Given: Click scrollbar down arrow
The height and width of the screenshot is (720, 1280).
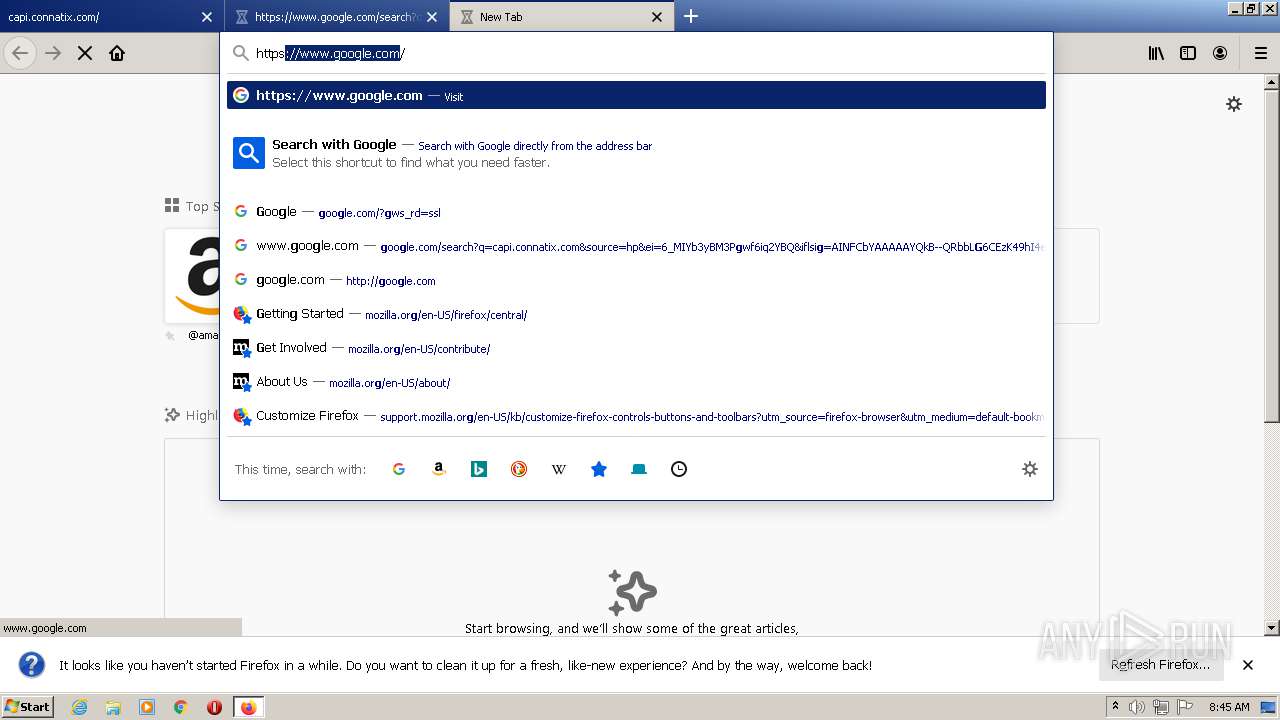Looking at the screenshot, I should 1272,627.
